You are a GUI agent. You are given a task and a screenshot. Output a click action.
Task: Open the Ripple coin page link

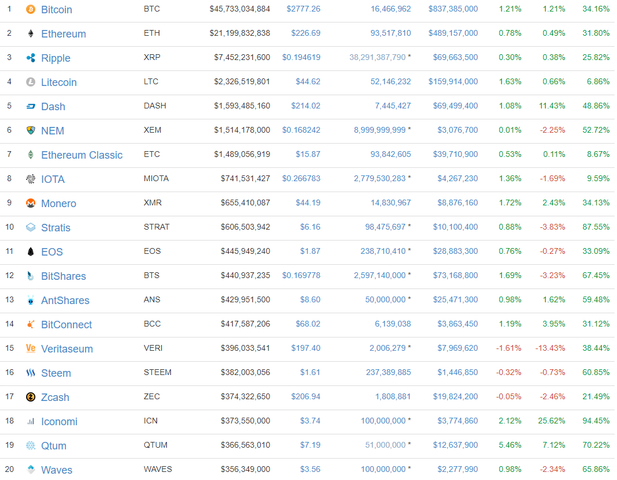tap(55, 58)
